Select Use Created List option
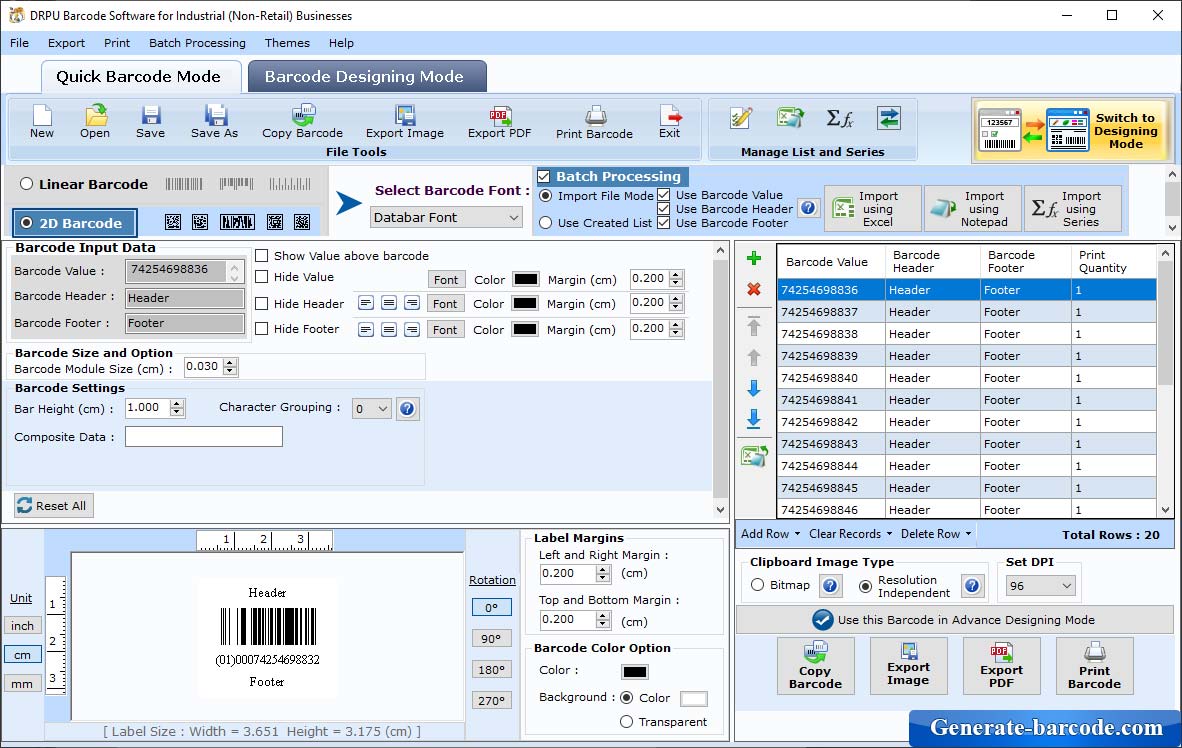 [546, 223]
